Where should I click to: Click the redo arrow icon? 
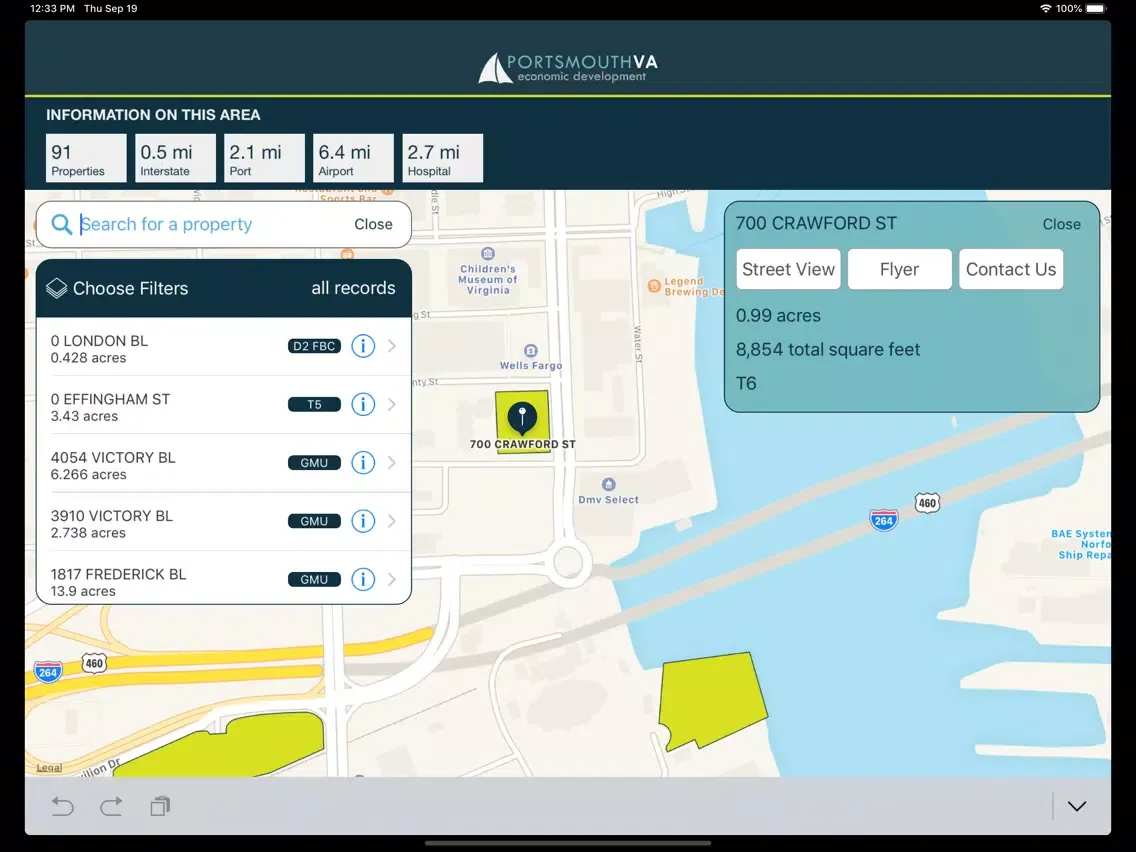111,806
